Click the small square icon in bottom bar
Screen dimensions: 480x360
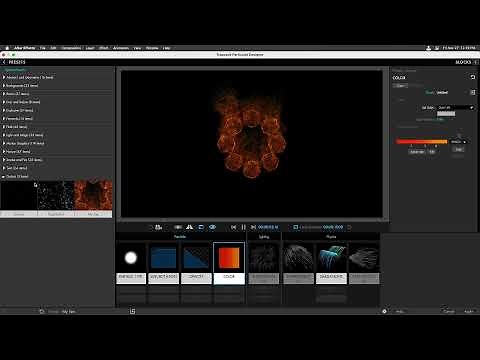(133, 311)
